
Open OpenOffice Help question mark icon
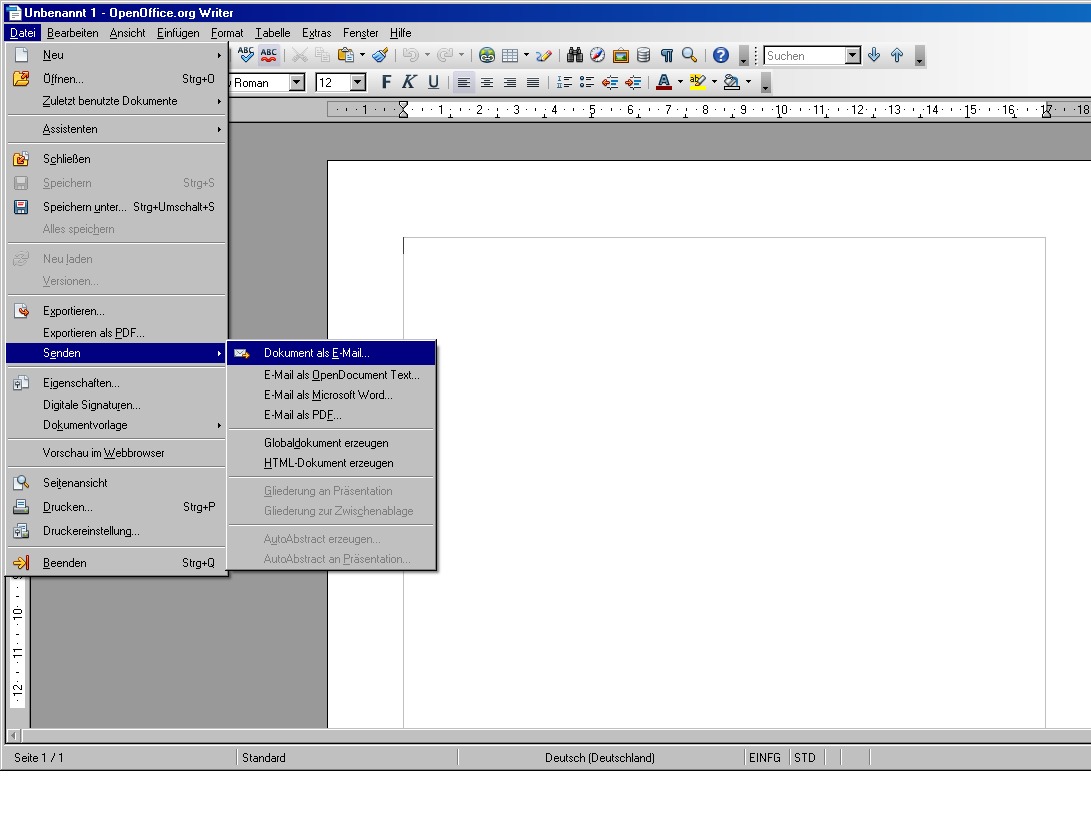pyautogui.click(x=721, y=55)
